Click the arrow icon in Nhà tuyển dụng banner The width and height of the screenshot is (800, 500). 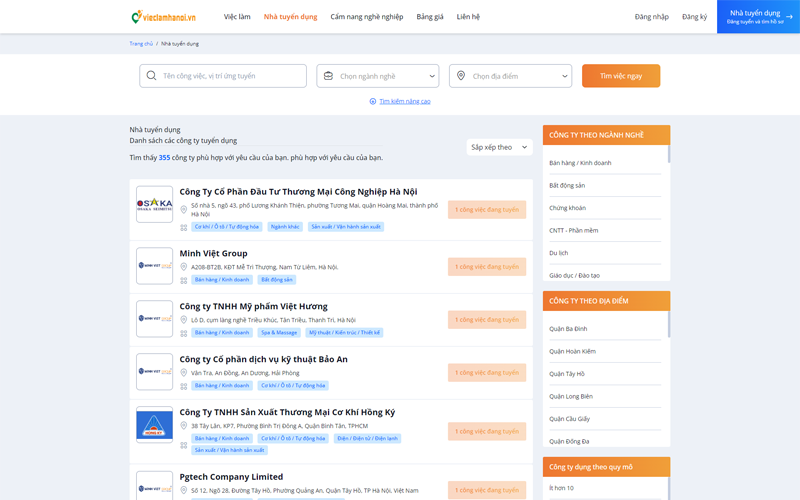click(x=788, y=16)
